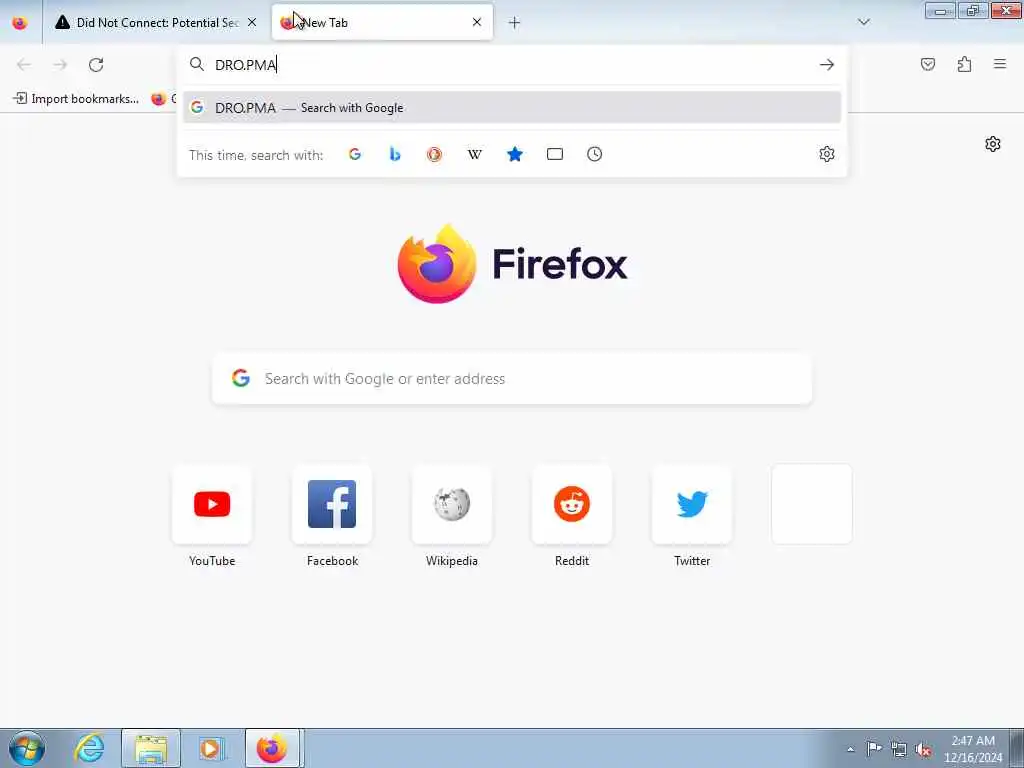Open a new tab with the plus button
This screenshot has height=768, width=1024.
point(514,23)
